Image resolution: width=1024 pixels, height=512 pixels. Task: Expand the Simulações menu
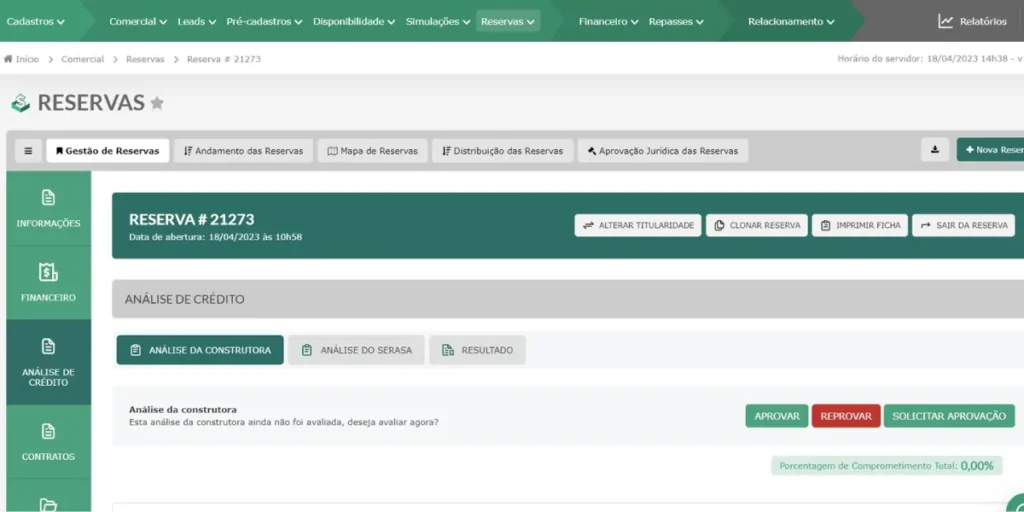438,22
